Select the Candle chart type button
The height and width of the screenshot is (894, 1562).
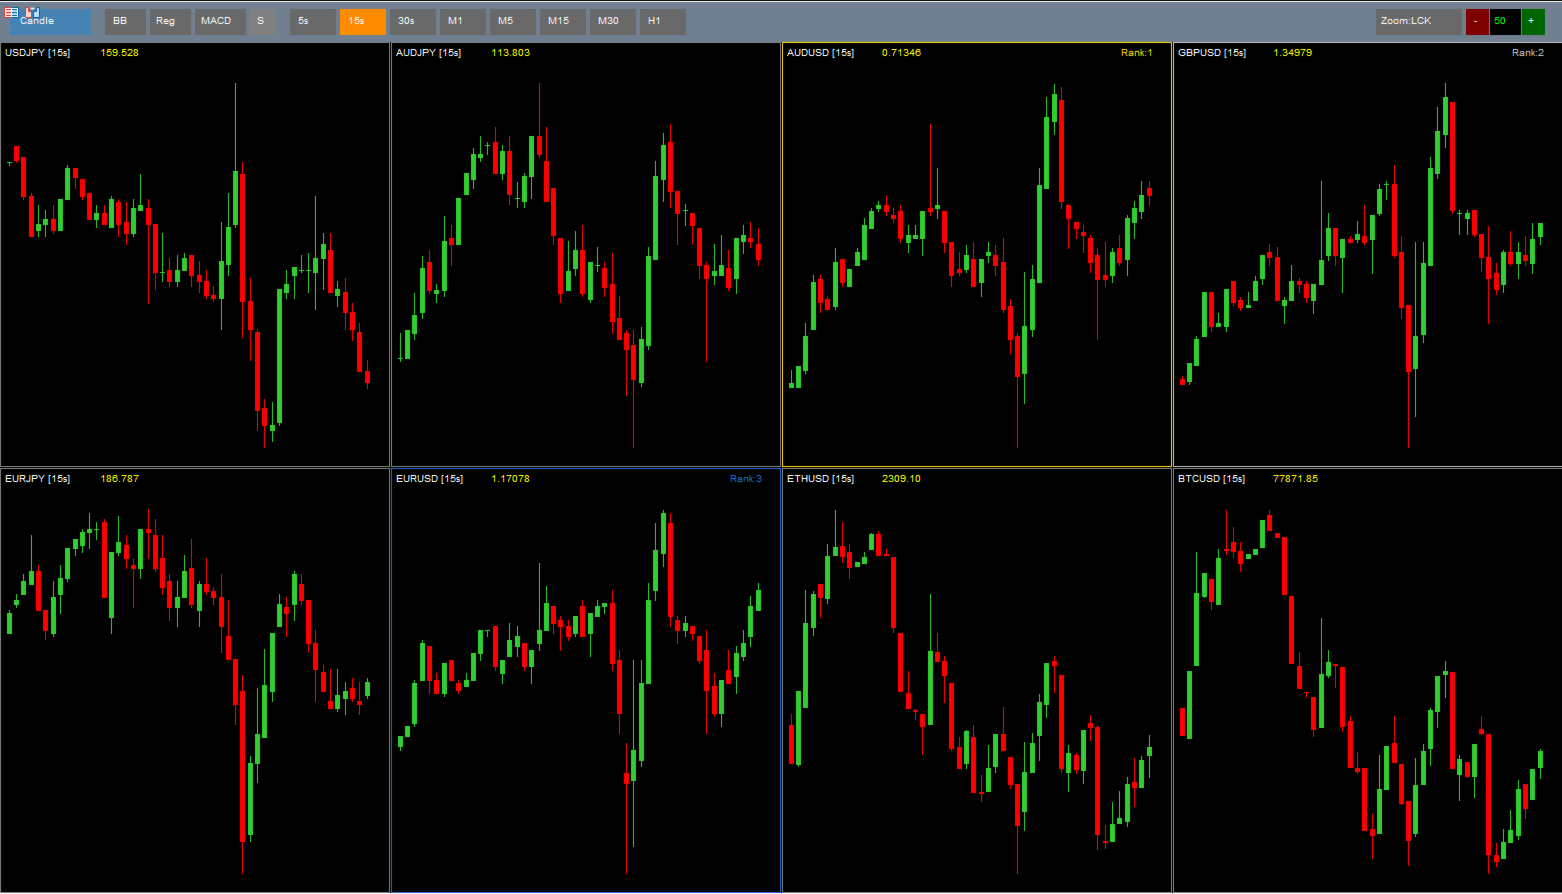(x=50, y=22)
